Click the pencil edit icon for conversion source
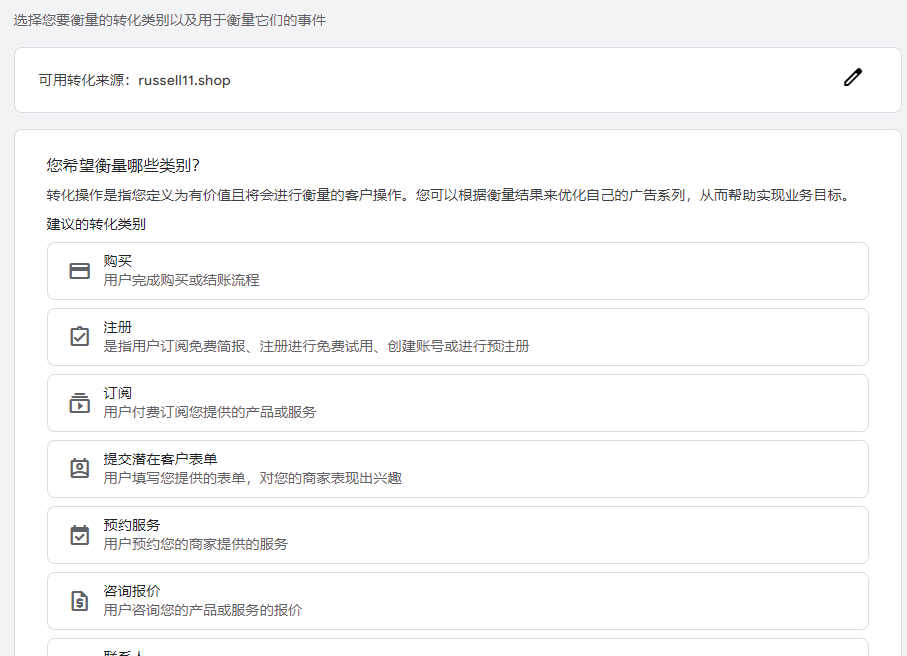This screenshot has height=656, width=907. (852, 78)
